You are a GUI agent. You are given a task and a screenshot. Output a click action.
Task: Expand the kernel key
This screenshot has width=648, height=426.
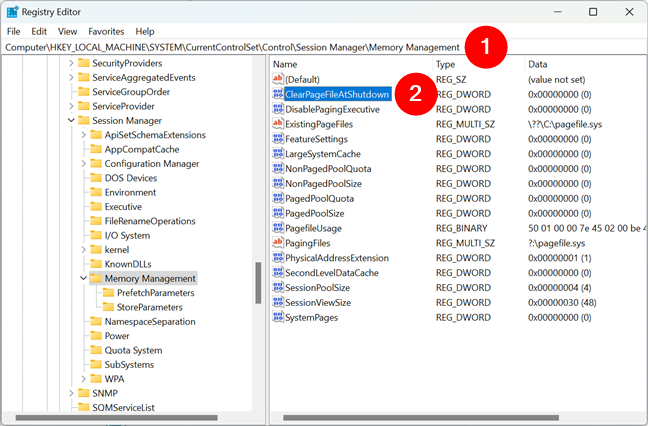(x=83, y=250)
